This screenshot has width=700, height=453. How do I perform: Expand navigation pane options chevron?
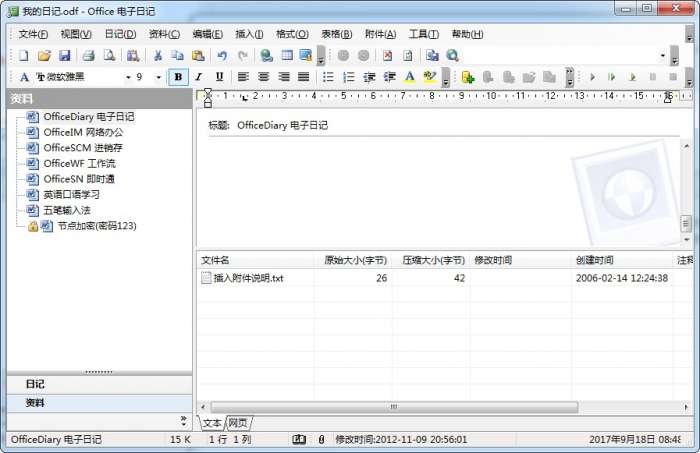click(183, 421)
